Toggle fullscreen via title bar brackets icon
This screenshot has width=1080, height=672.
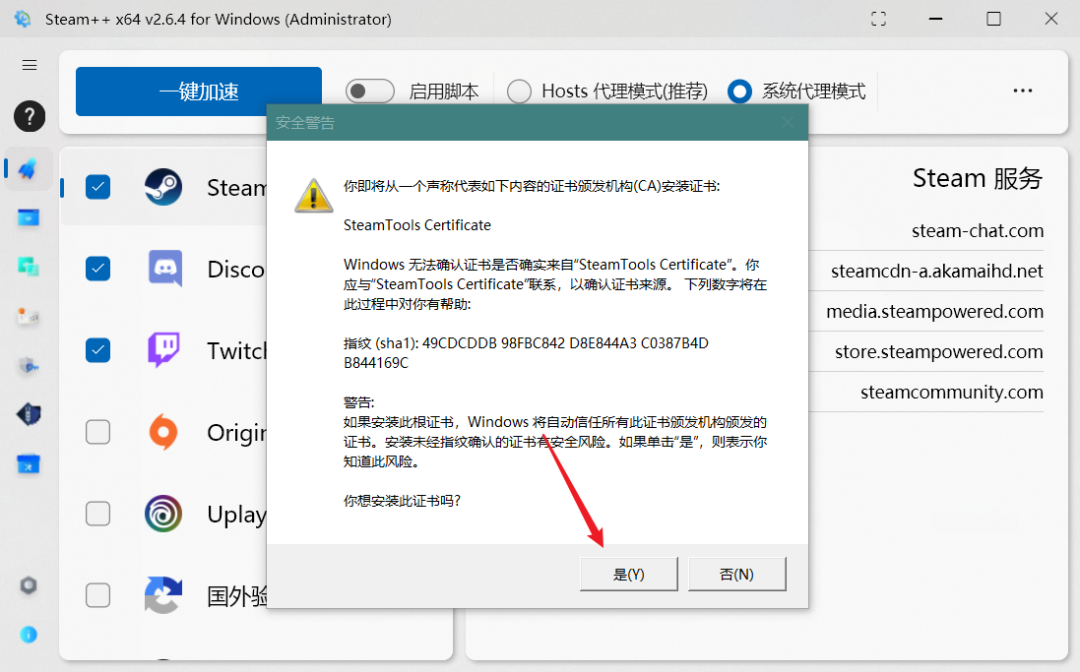click(x=878, y=19)
